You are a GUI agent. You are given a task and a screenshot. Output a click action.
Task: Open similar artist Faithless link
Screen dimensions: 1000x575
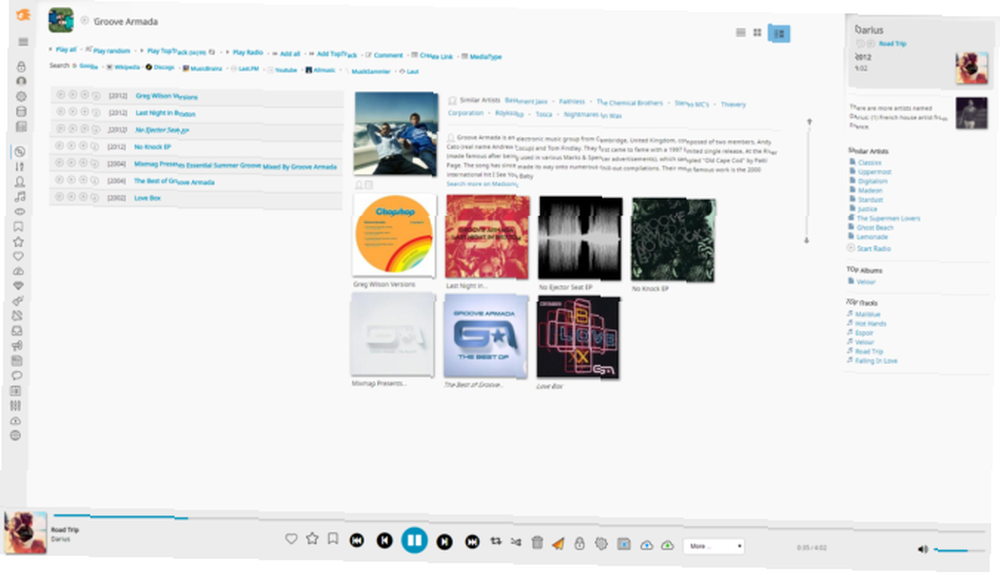pos(571,101)
